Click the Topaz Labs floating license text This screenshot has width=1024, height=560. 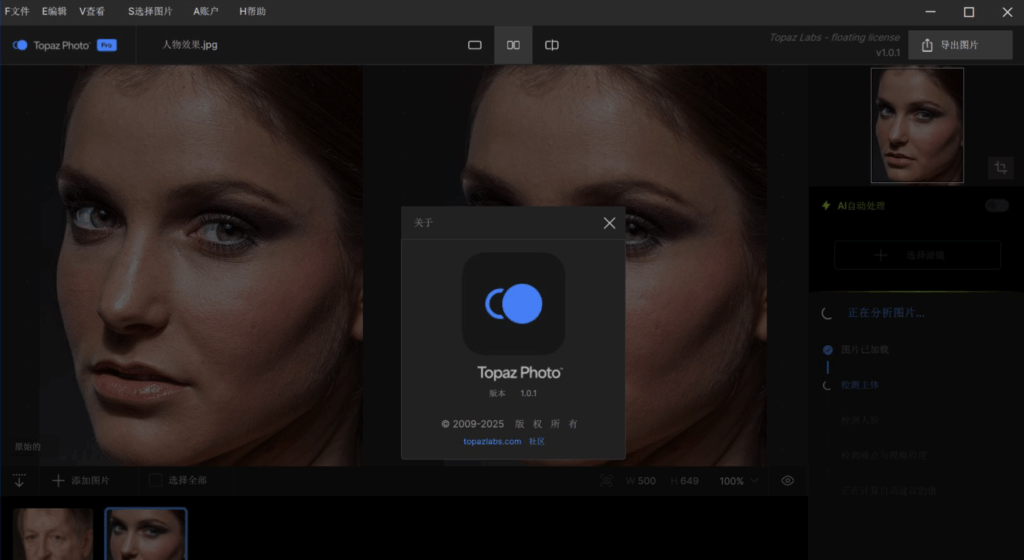[x=834, y=37]
